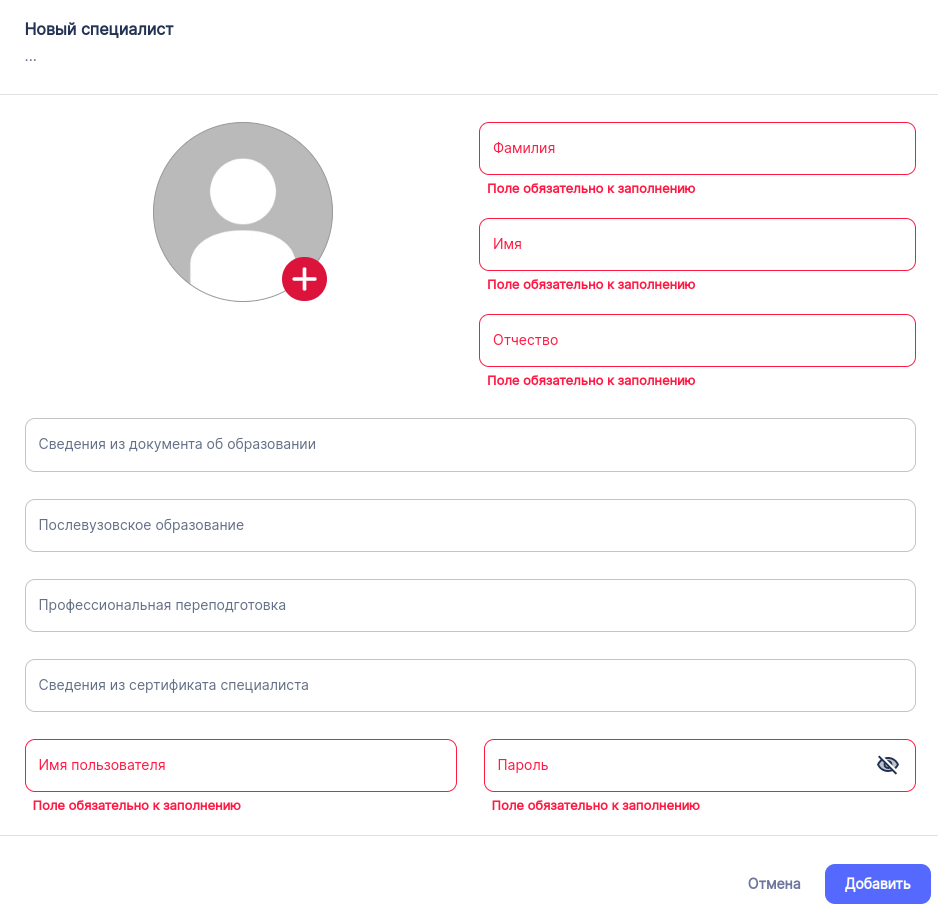Click the Добавить button
This screenshot has width=938, height=921.
[x=877, y=884]
